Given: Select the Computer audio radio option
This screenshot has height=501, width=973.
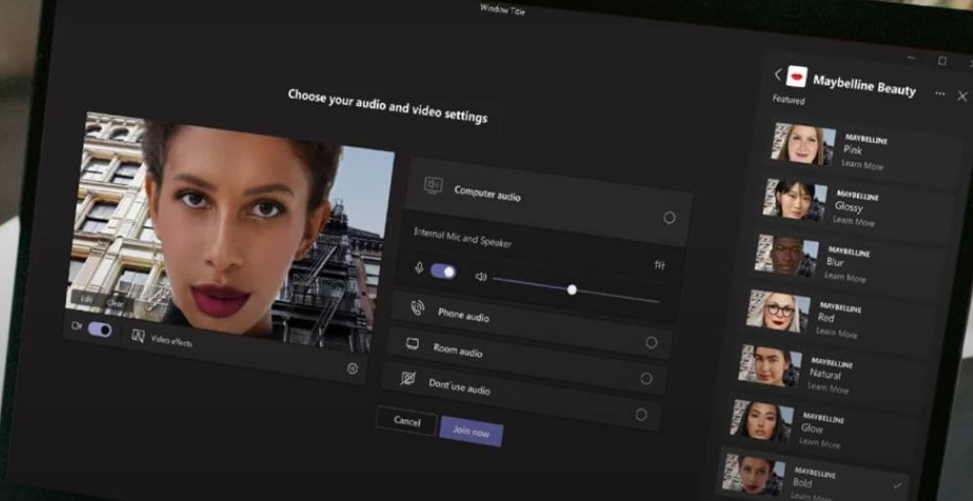Looking at the screenshot, I should 669,218.
